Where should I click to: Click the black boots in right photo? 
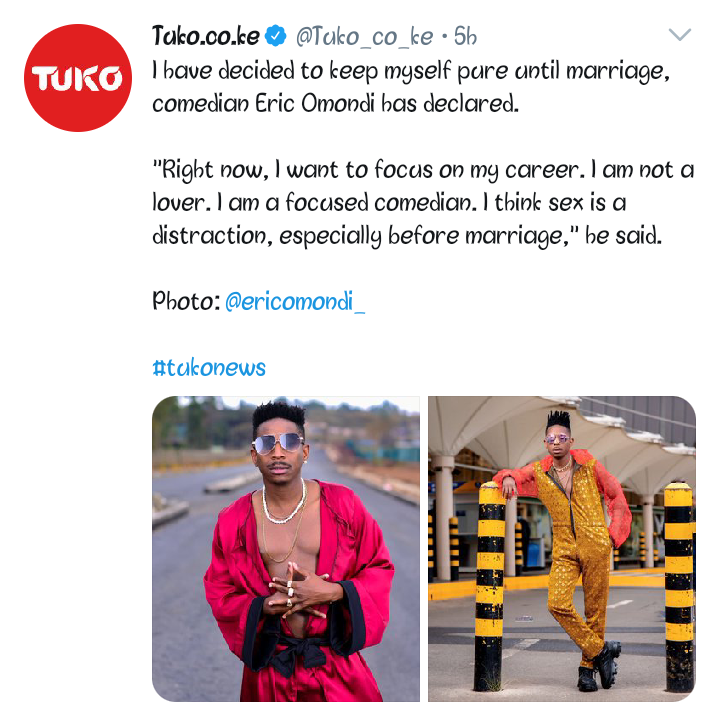coord(599,666)
